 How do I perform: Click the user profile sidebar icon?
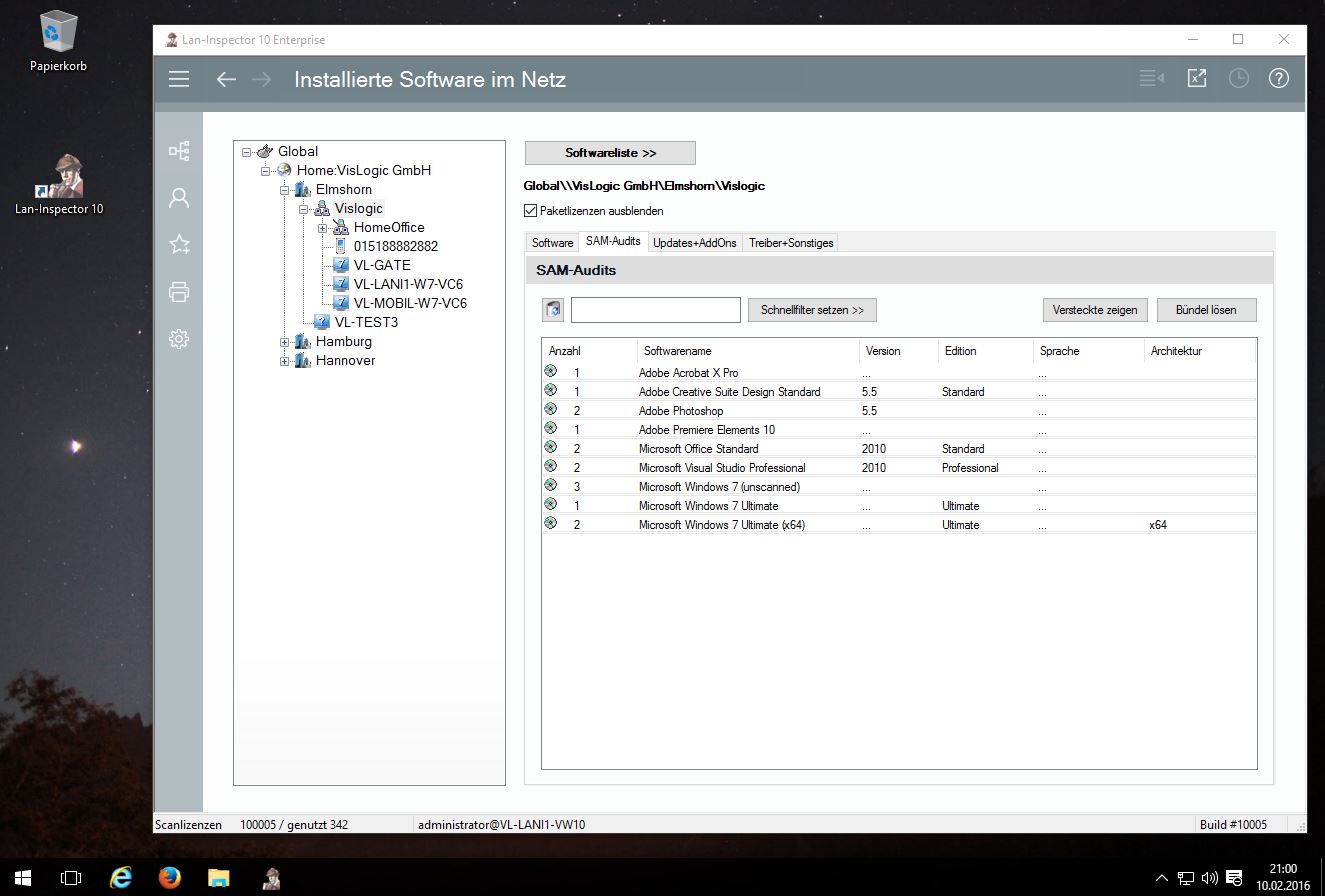179,198
